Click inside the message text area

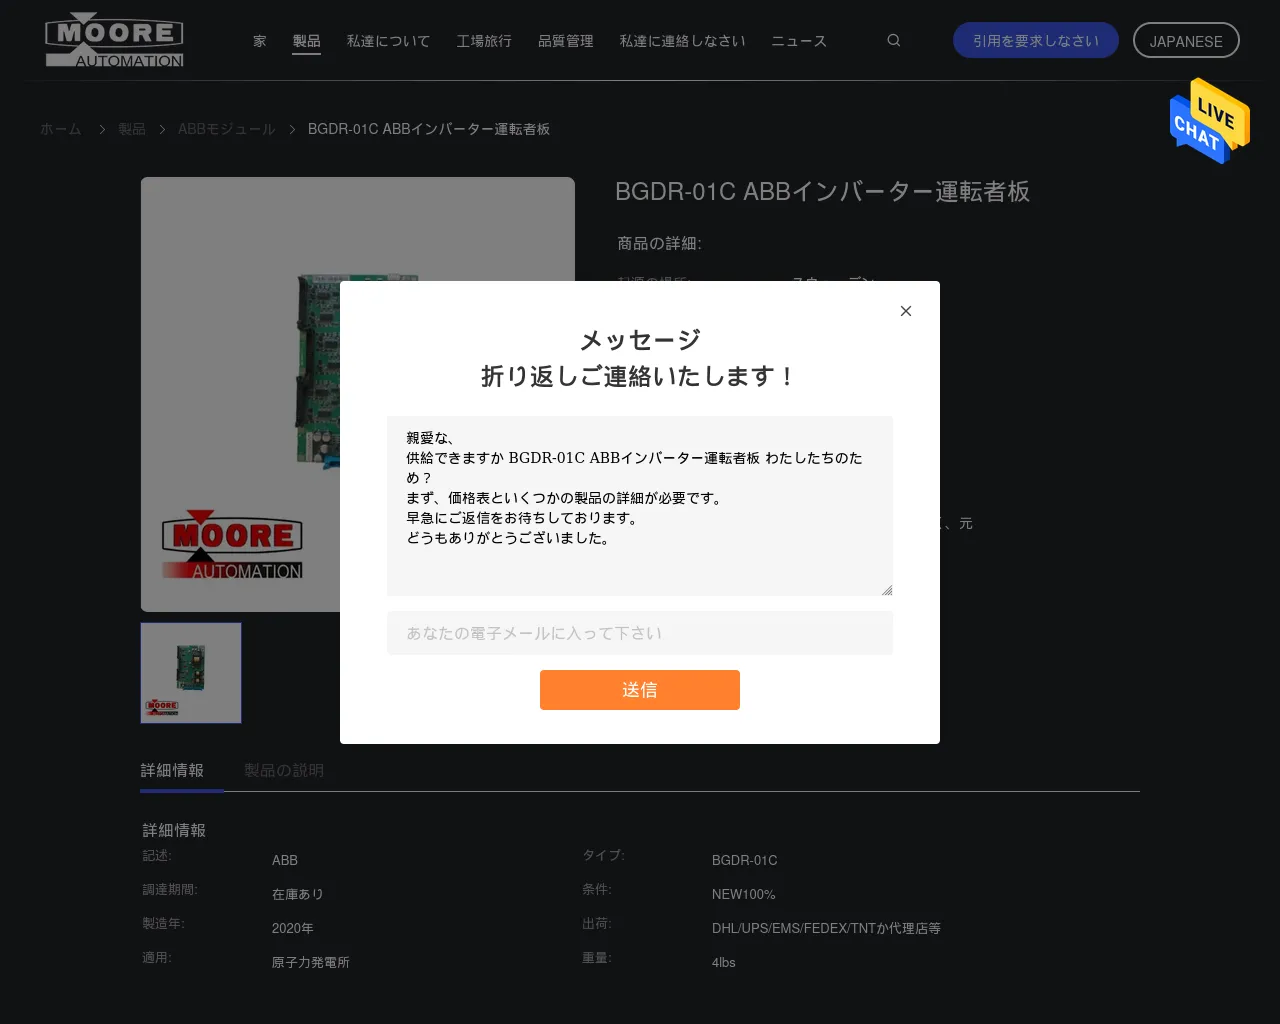coord(640,506)
